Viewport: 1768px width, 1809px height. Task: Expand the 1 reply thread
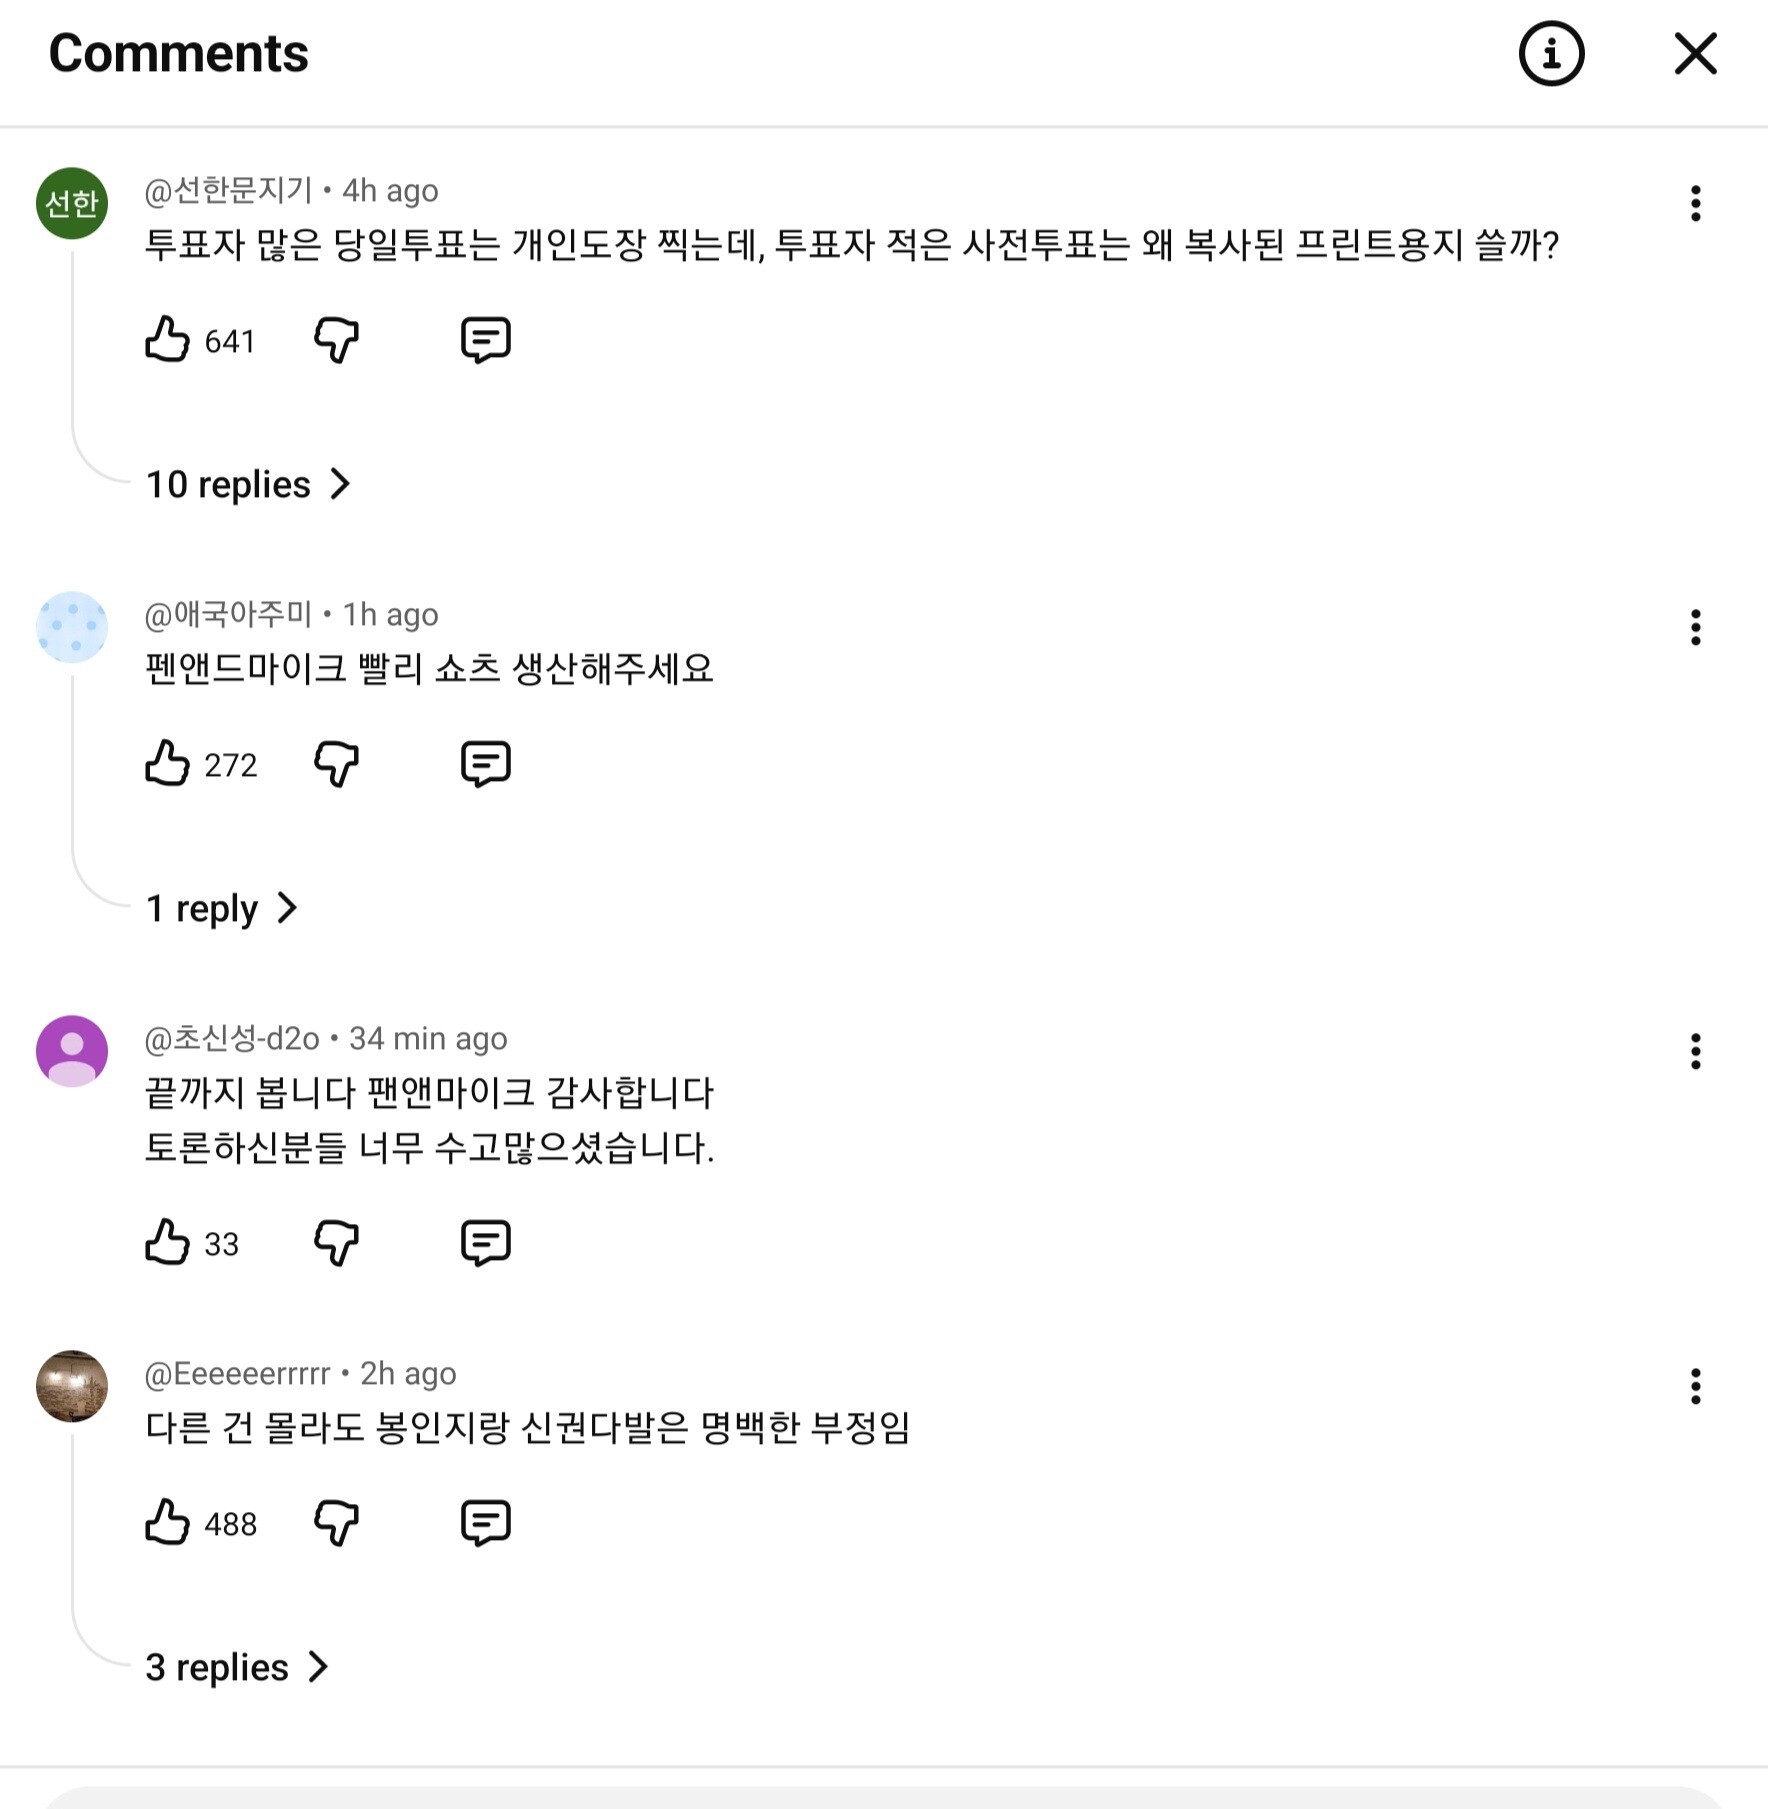(221, 909)
